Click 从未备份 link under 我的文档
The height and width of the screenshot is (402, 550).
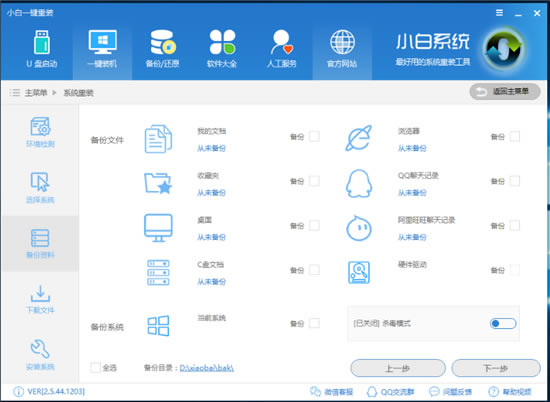(212, 148)
